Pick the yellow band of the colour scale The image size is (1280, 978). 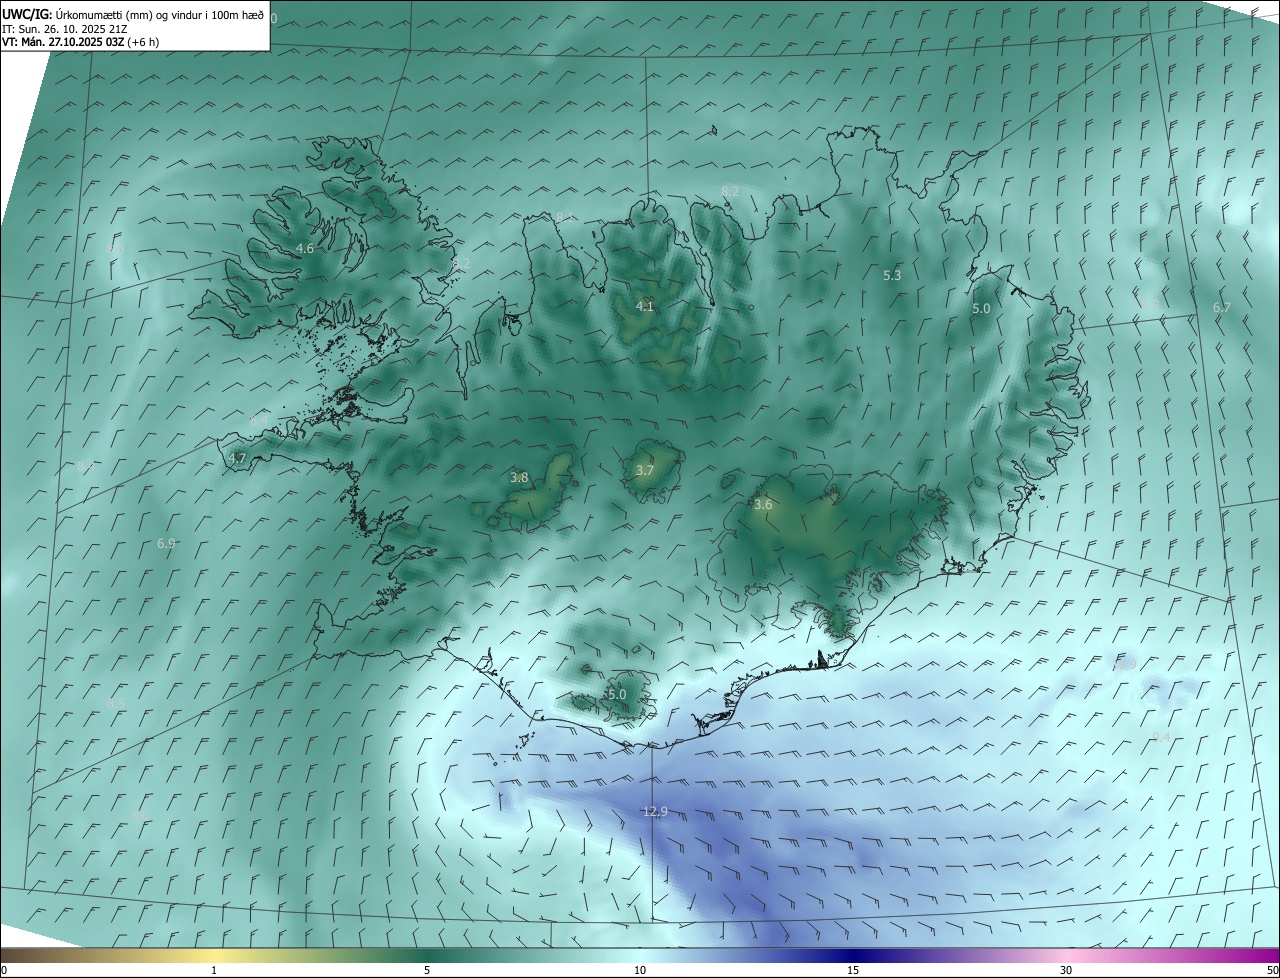pos(214,955)
